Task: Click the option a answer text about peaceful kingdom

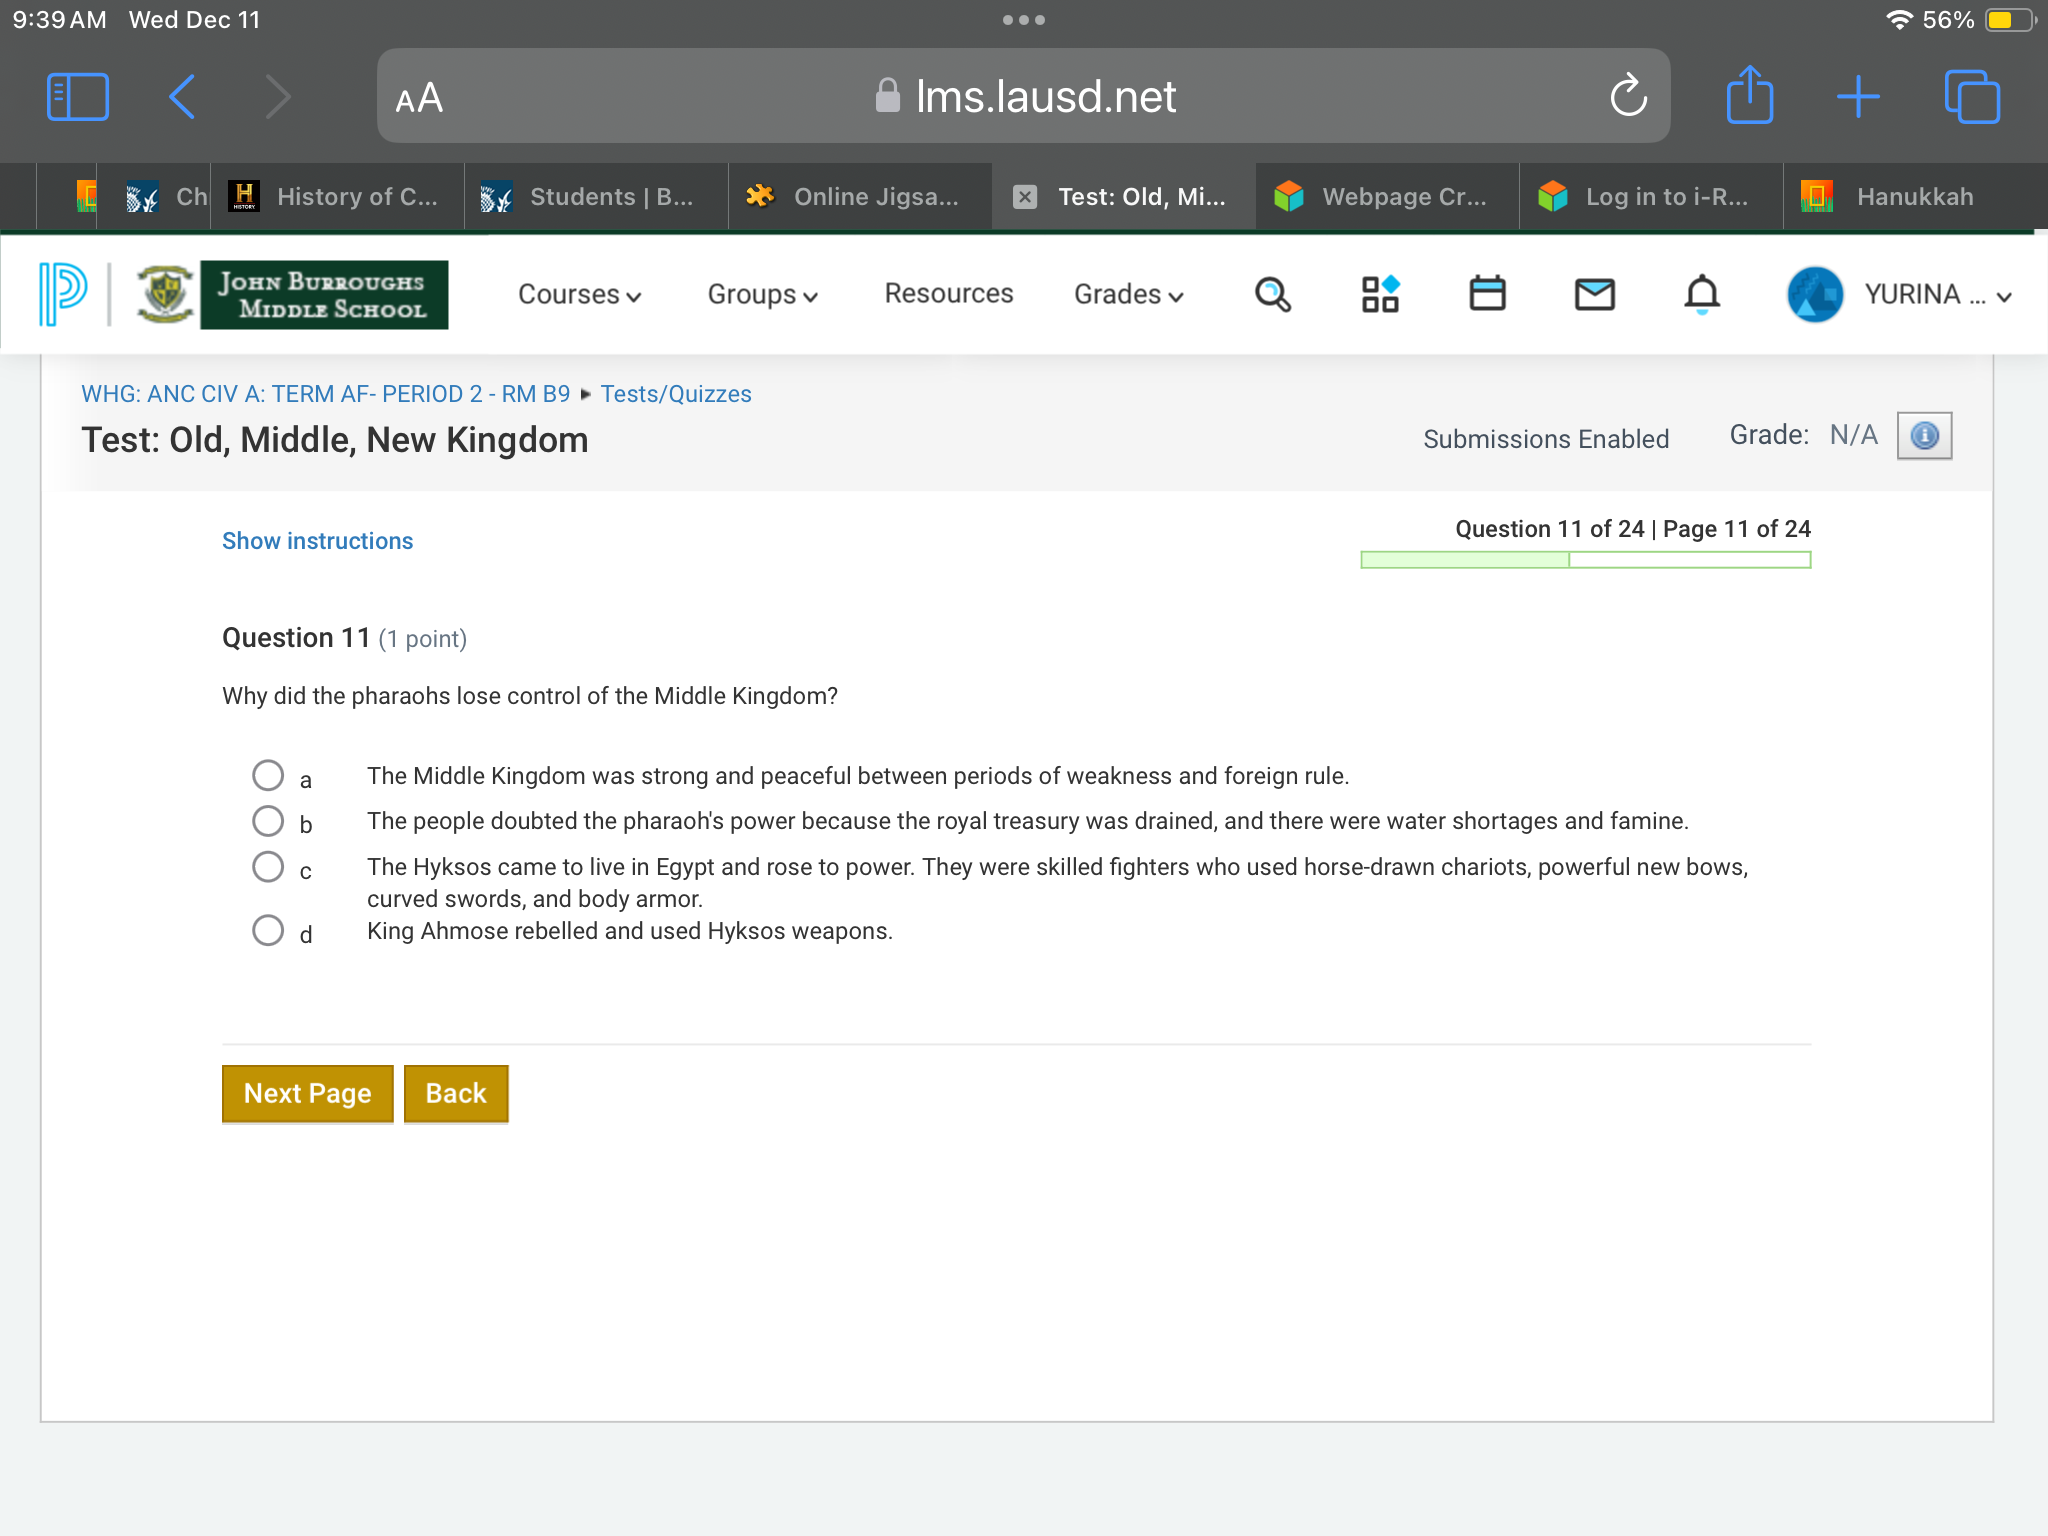Action: coord(858,776)
